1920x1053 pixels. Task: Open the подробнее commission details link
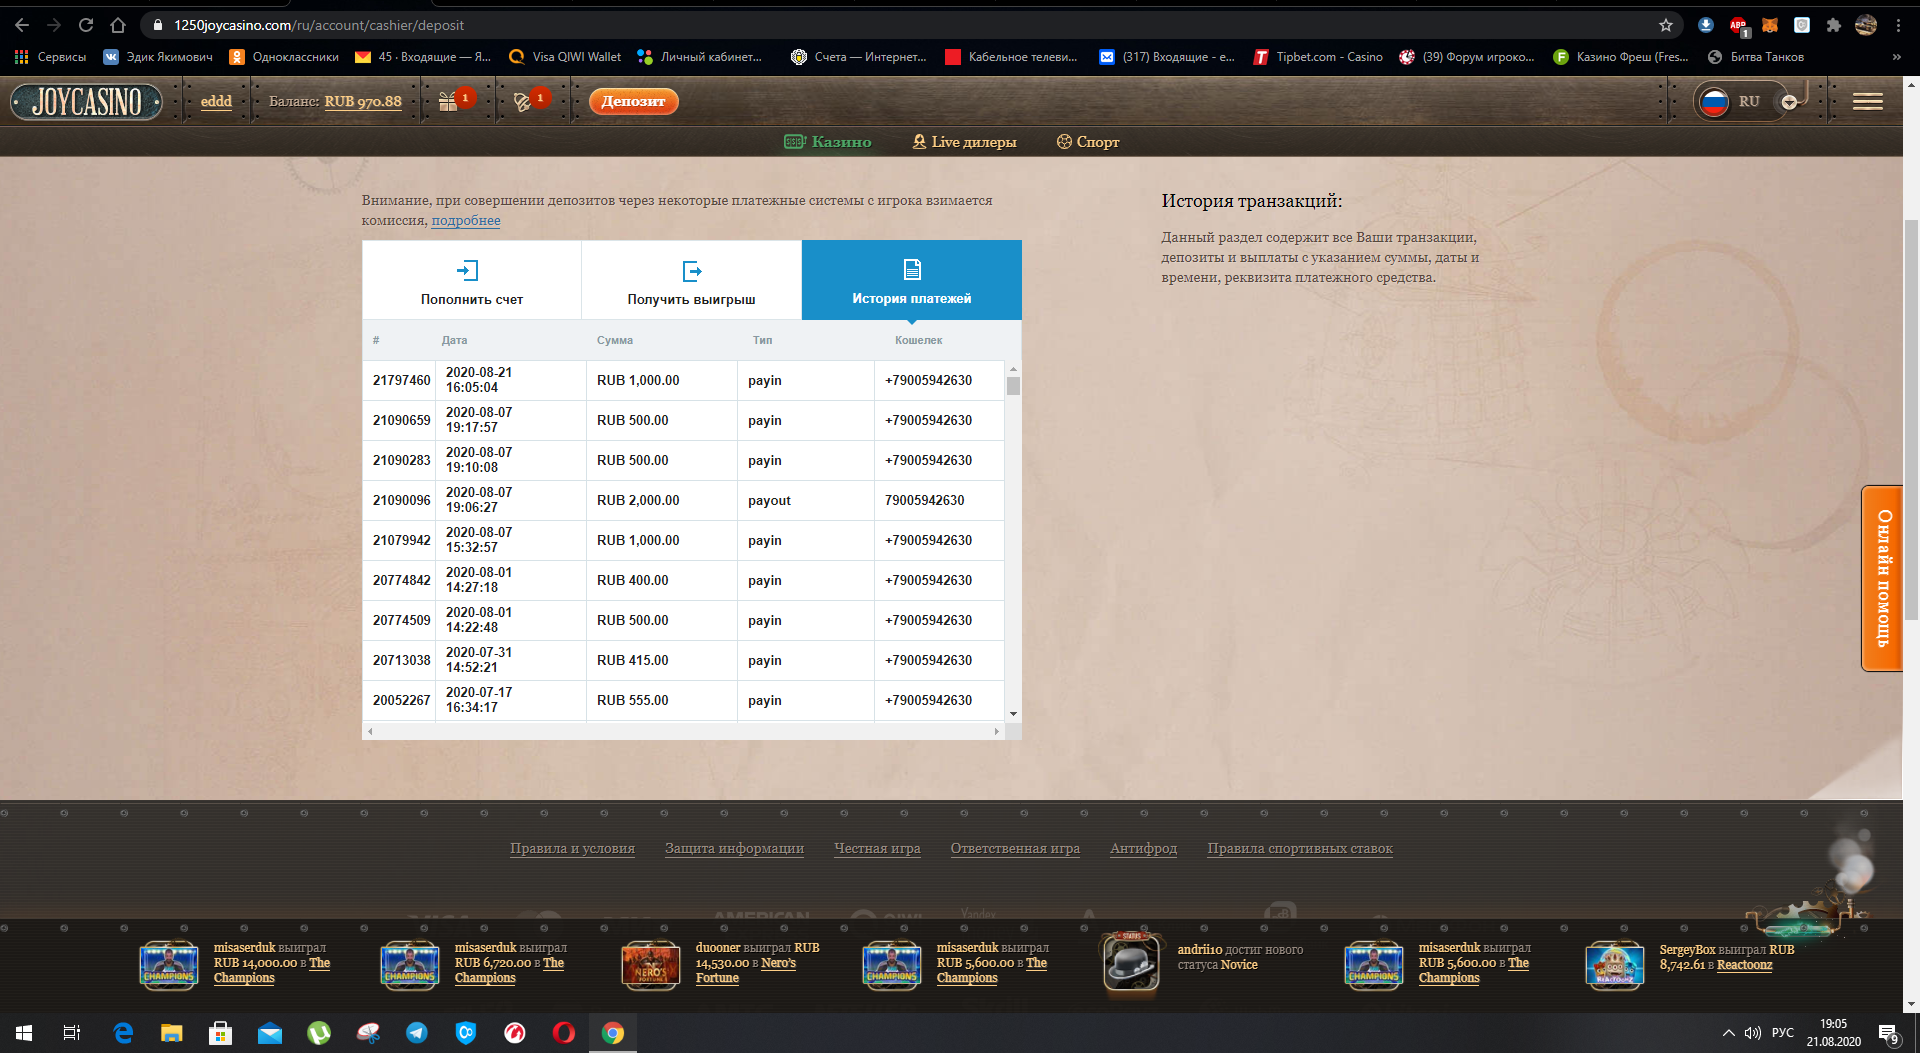pos(466,220)
